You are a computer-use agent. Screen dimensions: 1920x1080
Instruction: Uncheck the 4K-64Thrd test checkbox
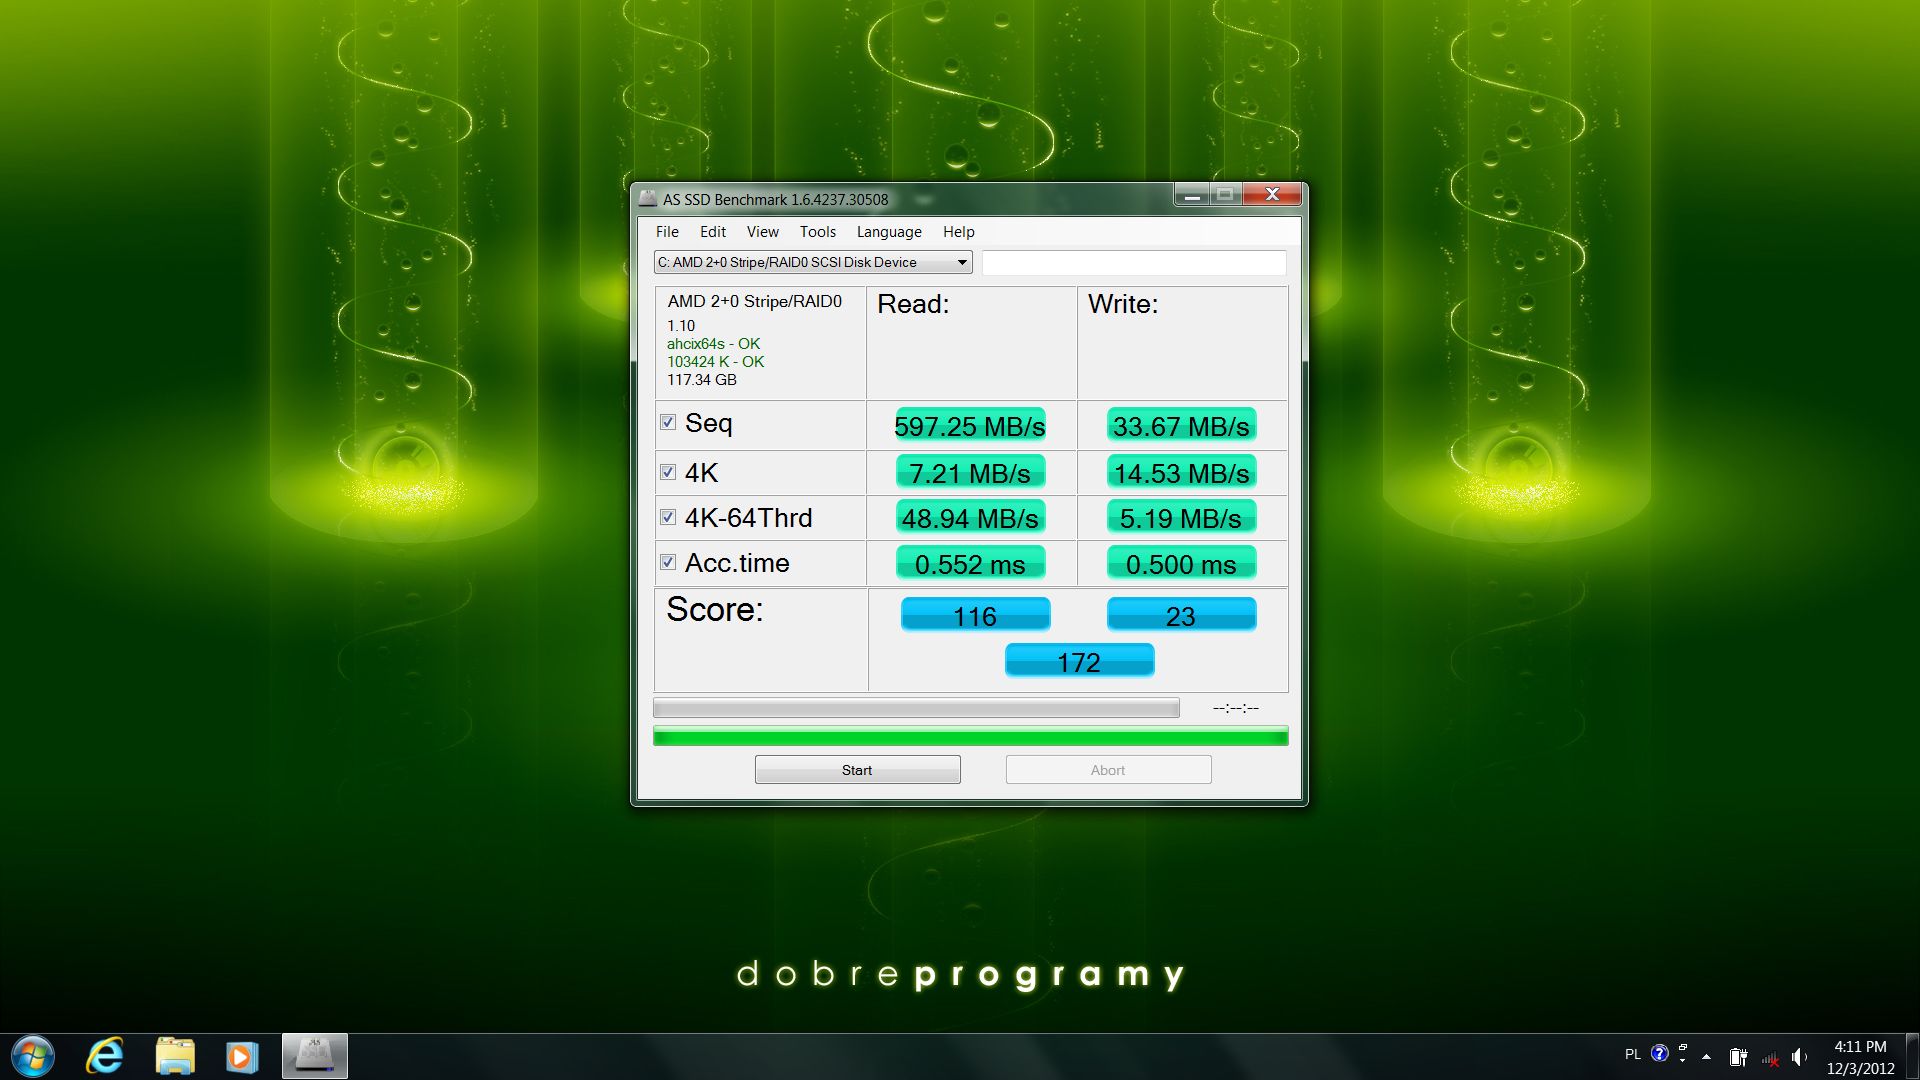[x=668, y=517]
